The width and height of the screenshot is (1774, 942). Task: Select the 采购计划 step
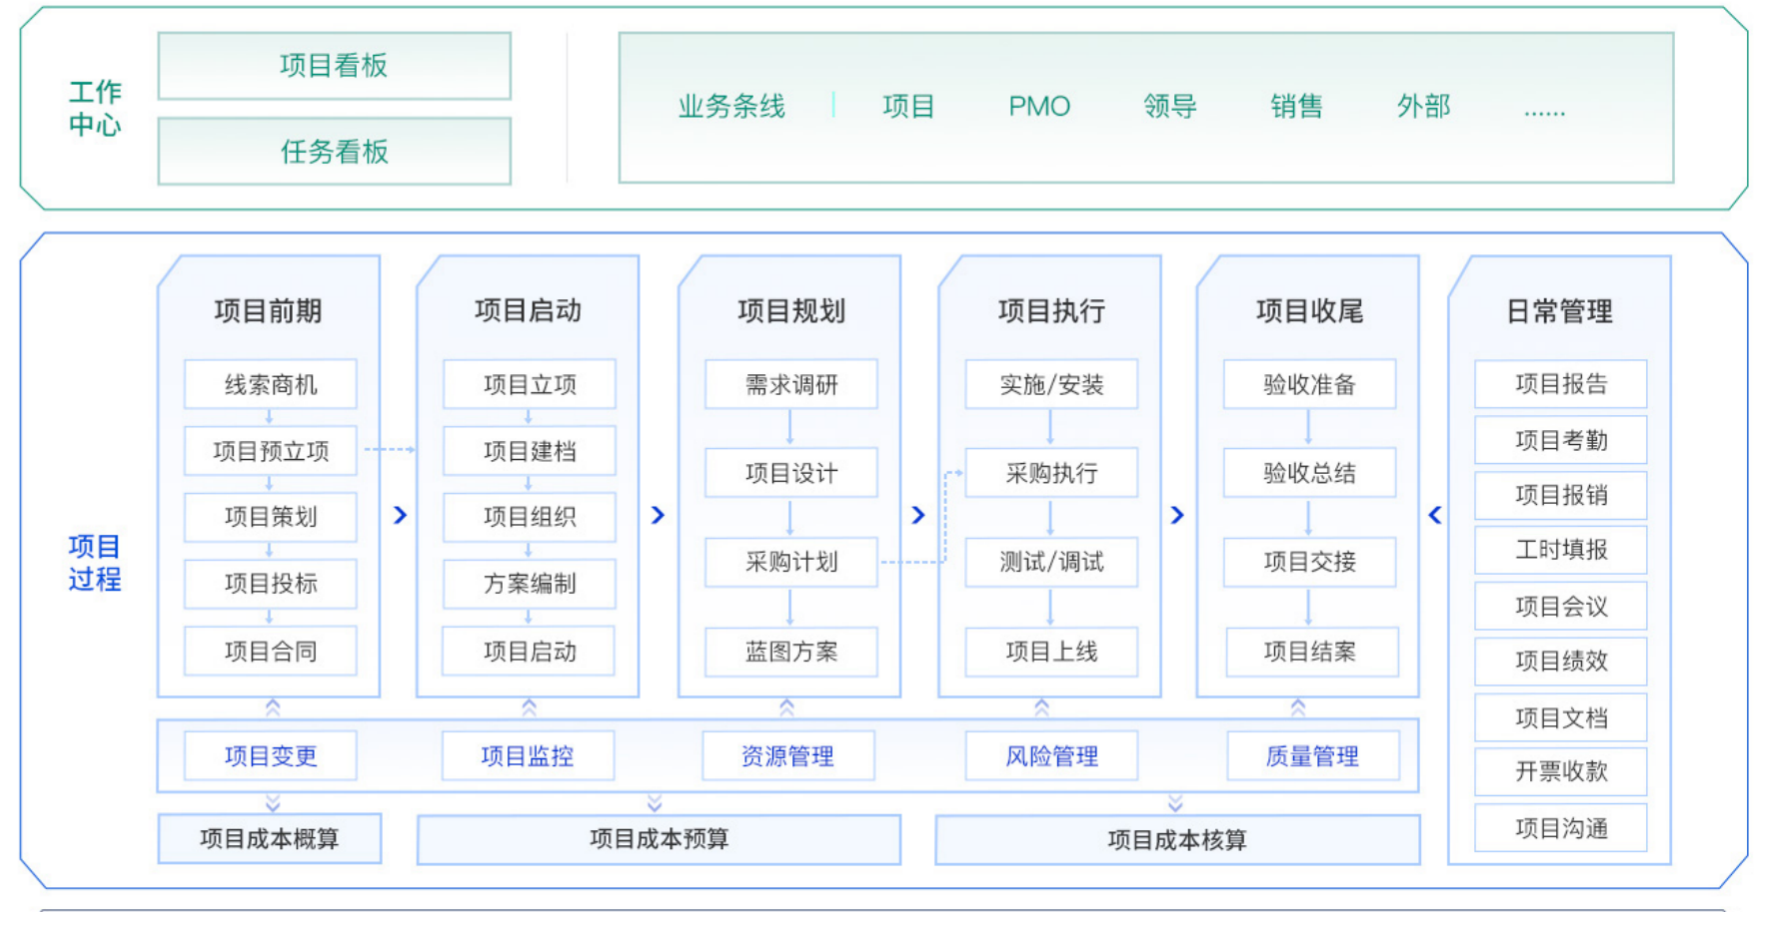791,562
